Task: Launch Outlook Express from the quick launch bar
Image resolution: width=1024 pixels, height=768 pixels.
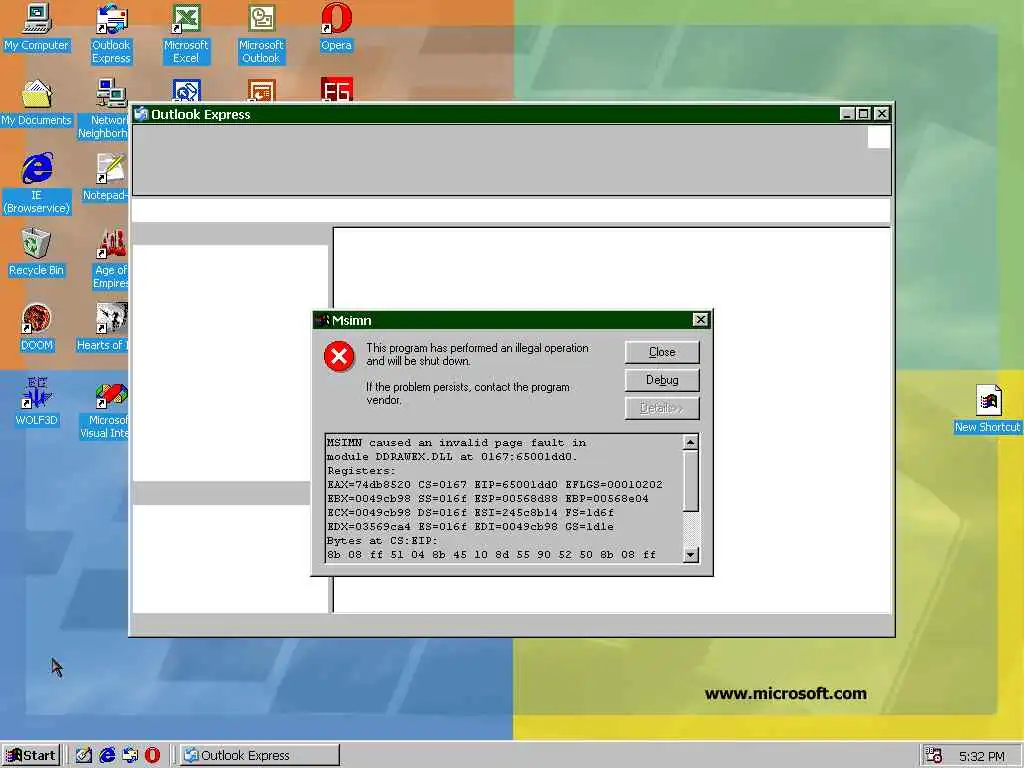Action: (130, 756)
